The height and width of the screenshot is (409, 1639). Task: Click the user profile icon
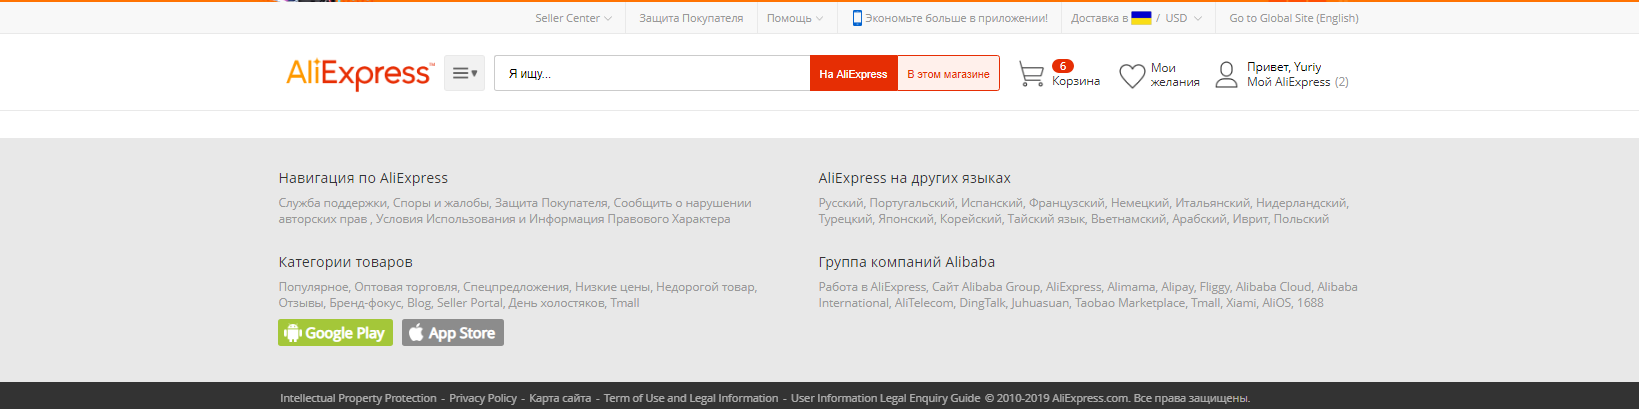click(1227, 74)
